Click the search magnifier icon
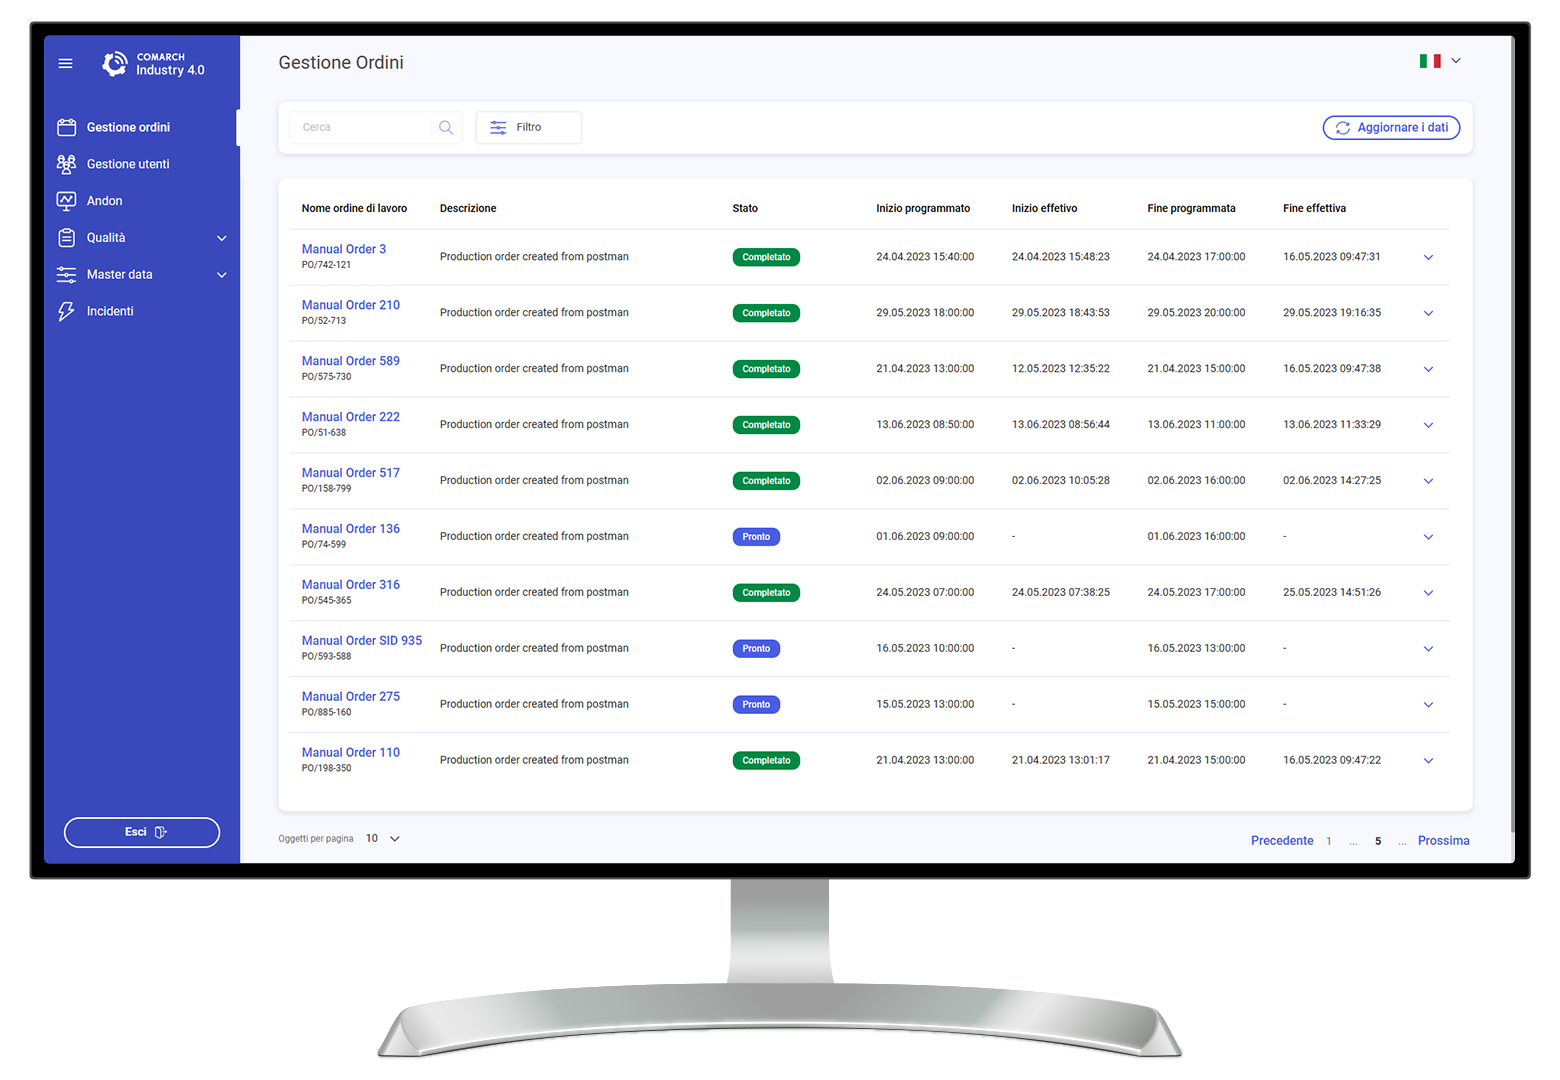Screen dimensions: 1560x1080 pyautogui.click(x=446, y=128)
